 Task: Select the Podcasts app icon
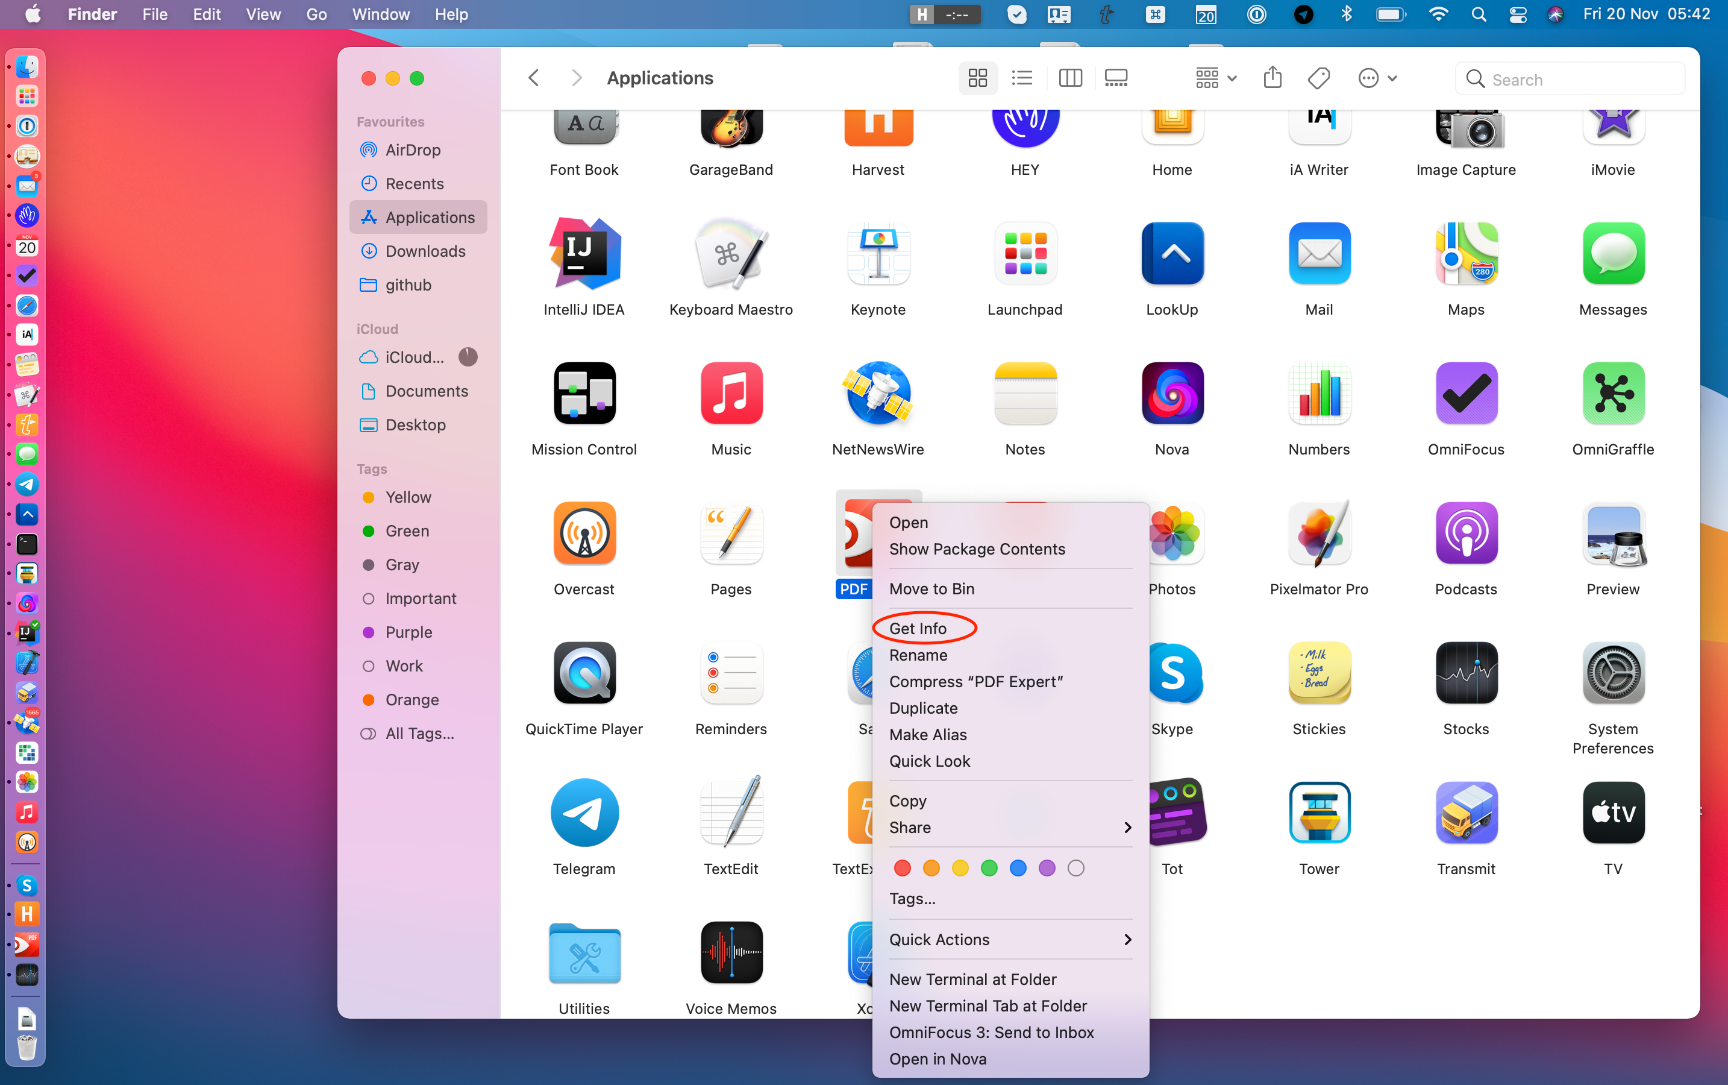(1466, 534)
